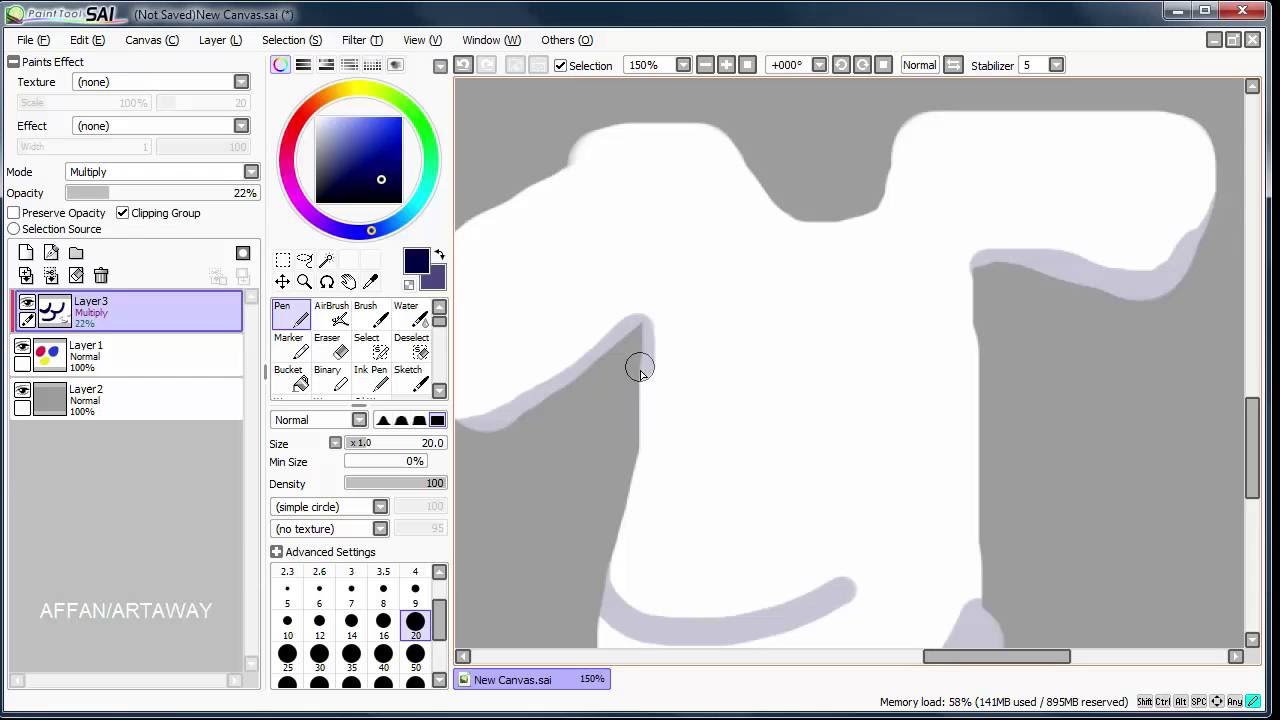Viewport: 1280px width, 720px height.
Task: Activate the move layer tool
Action: click(283, 282)
